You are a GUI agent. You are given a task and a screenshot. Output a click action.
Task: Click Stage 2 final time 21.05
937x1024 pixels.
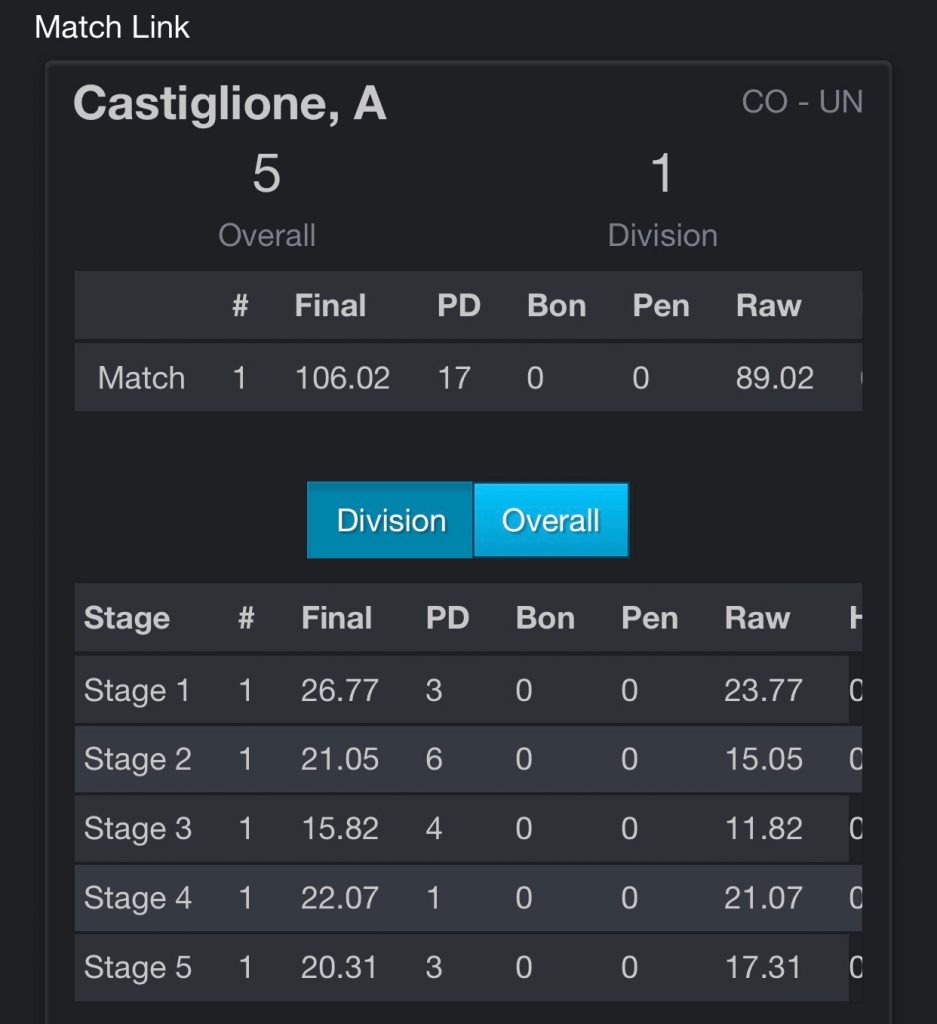coord(340,760)
